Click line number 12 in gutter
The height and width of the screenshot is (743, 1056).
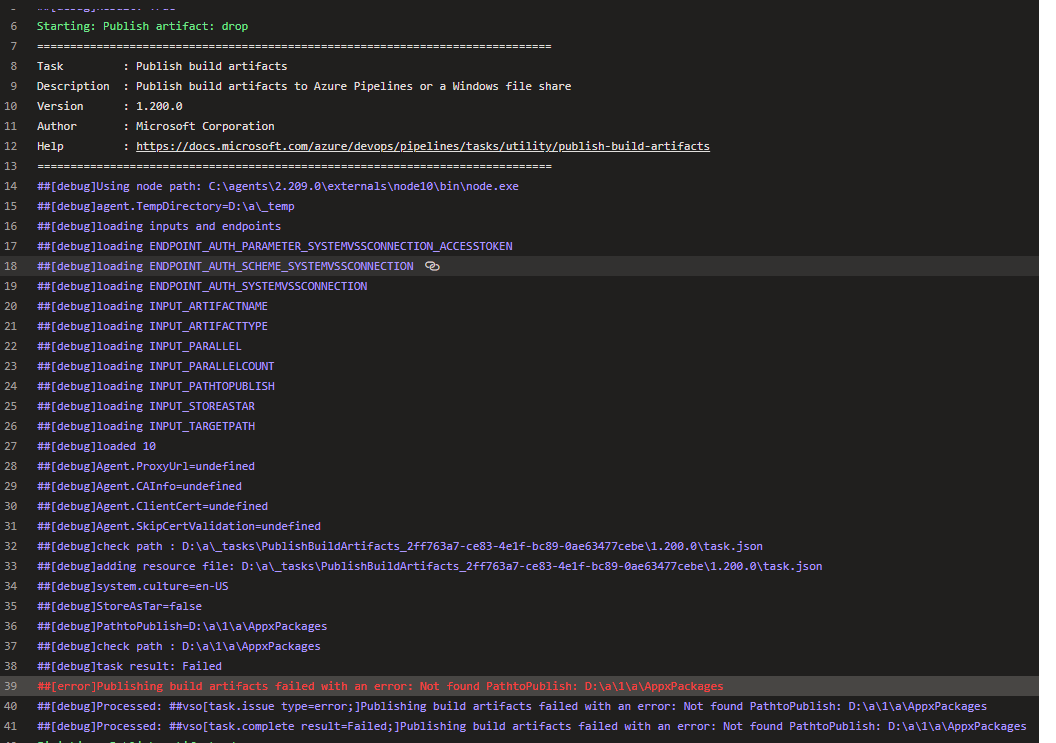[x=11, y=146]
